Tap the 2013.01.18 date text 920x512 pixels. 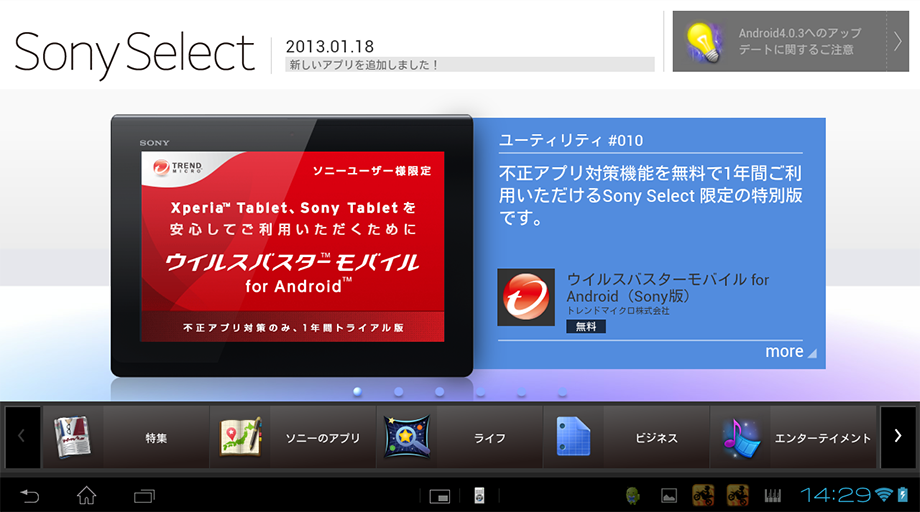tap(330, 46)
